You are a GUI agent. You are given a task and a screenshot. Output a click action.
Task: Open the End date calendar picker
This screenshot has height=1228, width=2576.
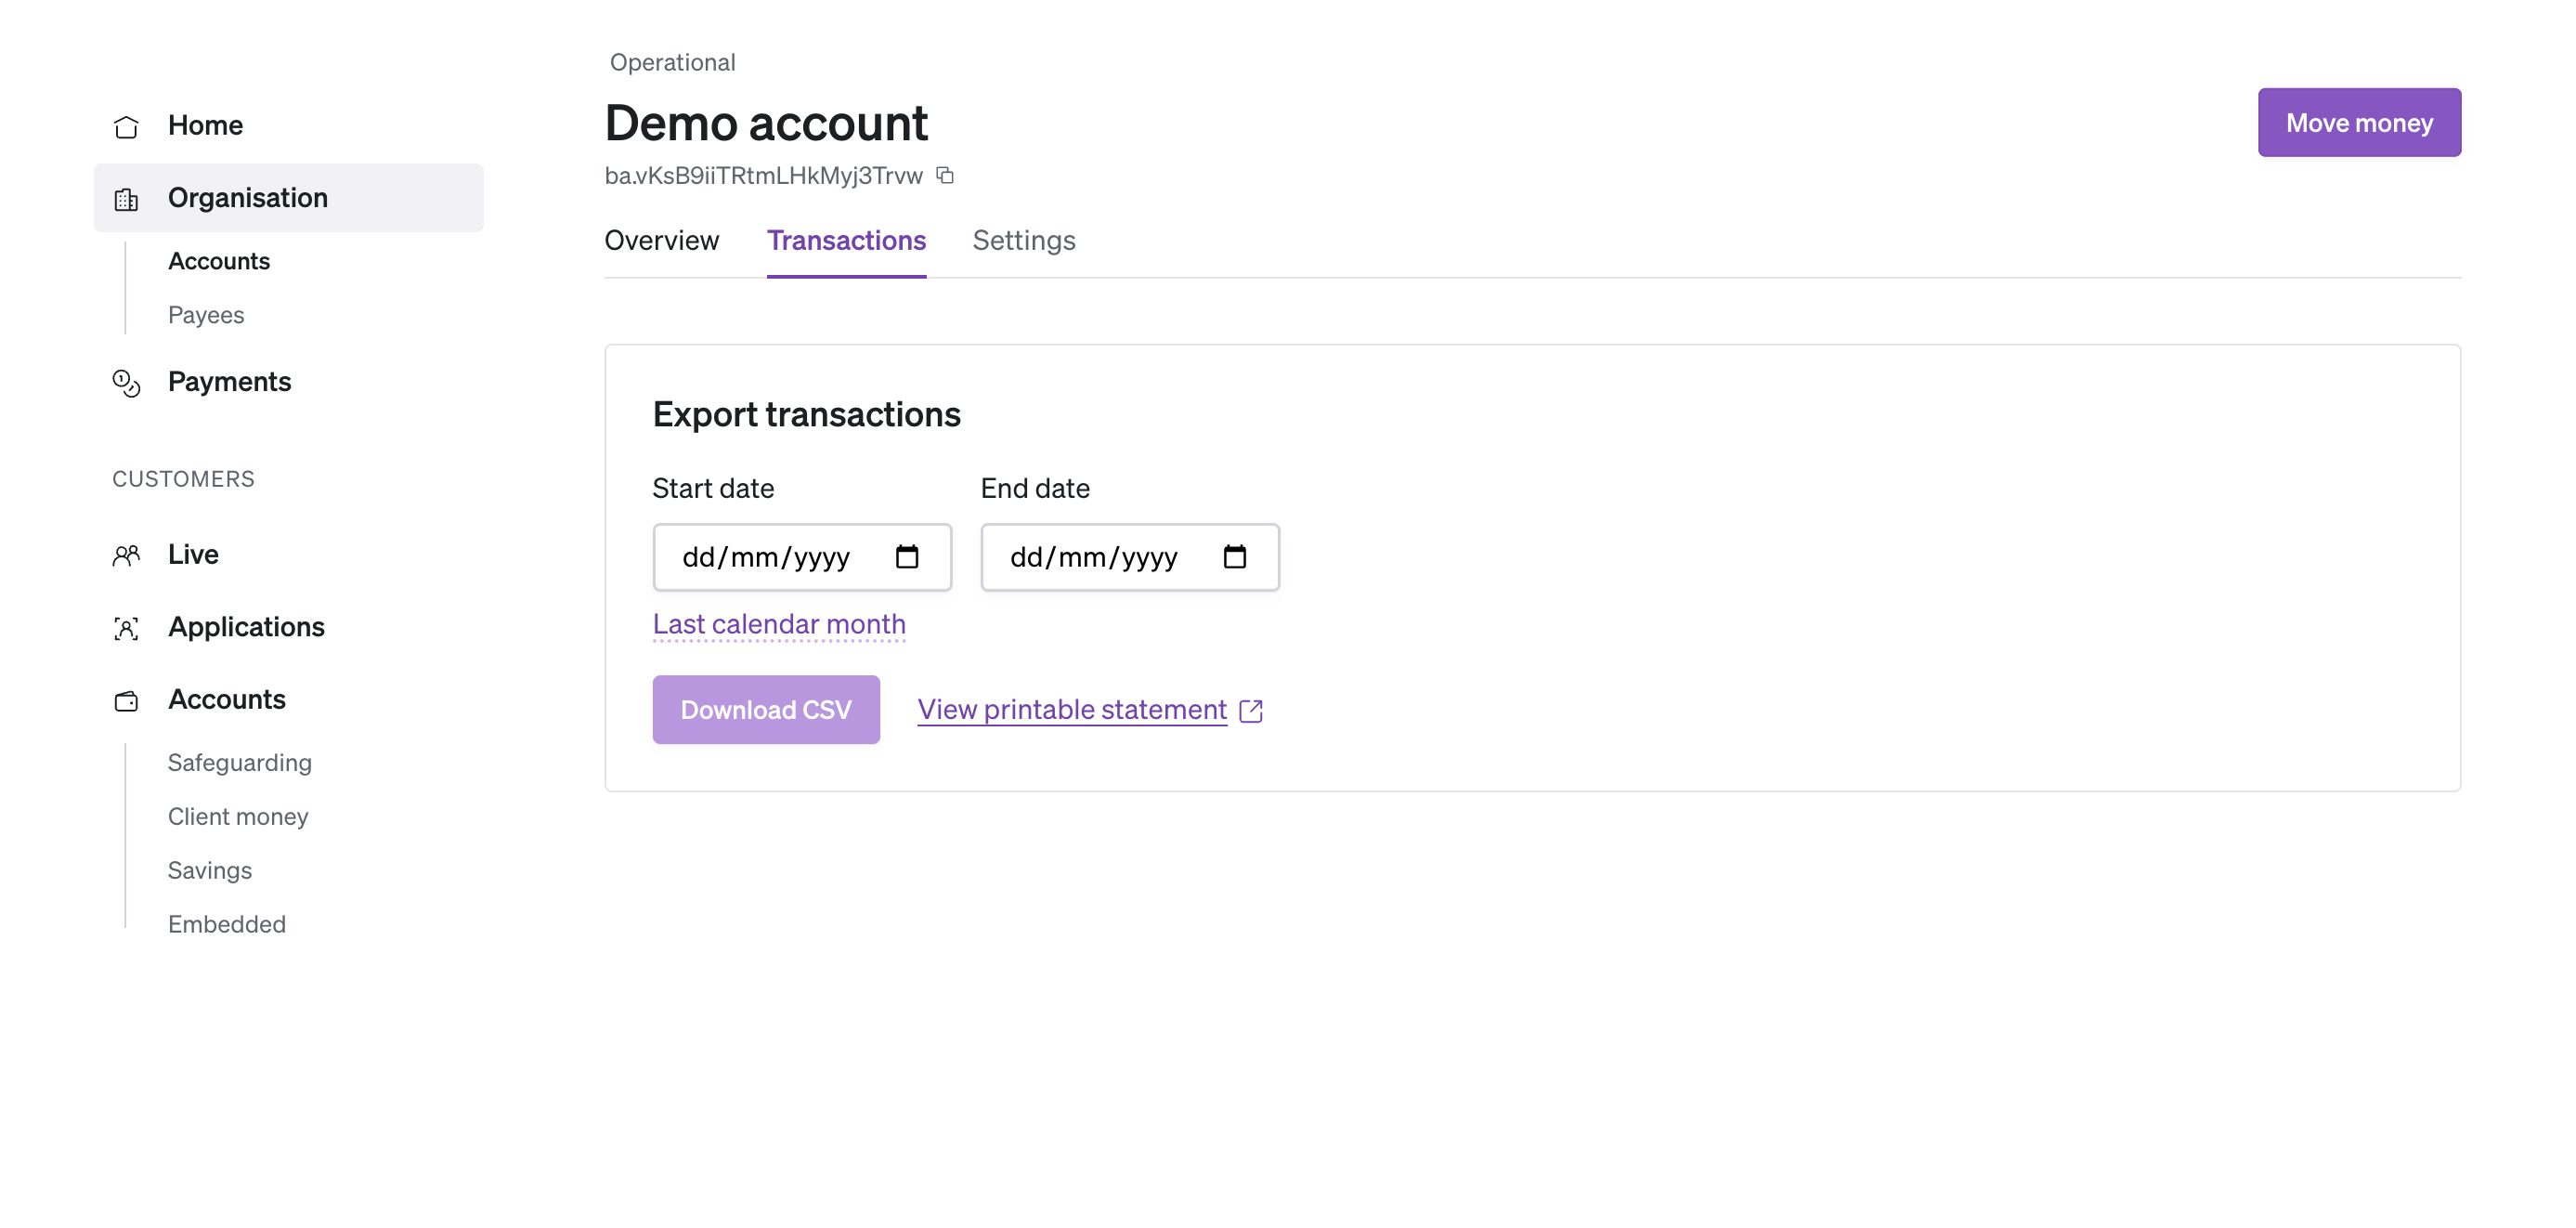pyautogui.click(x=1236, y=557)
